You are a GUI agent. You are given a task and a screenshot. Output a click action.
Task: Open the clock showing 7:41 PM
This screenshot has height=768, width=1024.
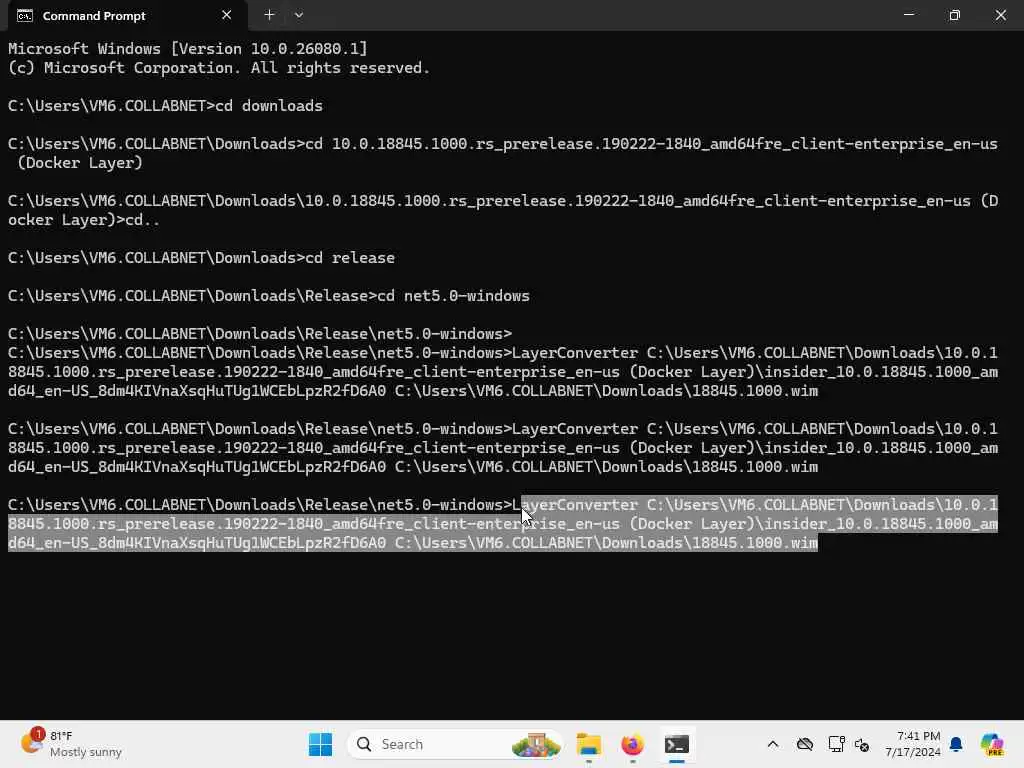pos(913,744)
